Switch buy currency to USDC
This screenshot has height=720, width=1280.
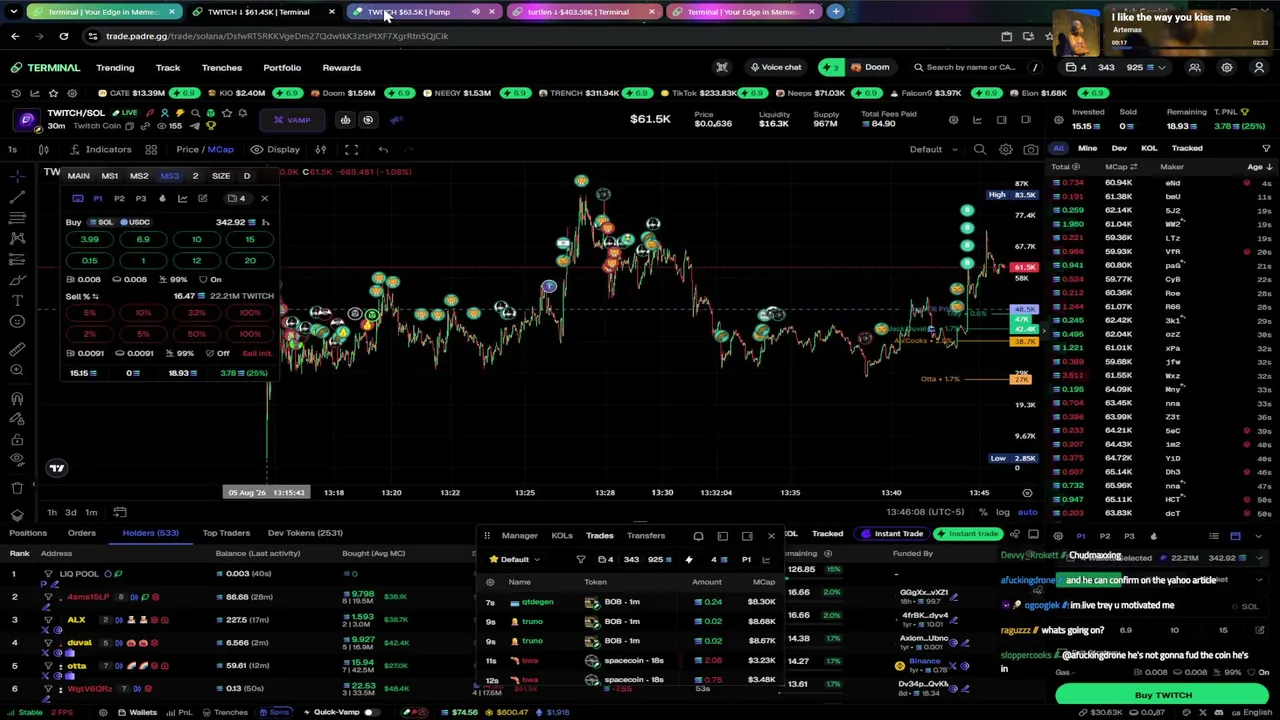coord(135,222)
